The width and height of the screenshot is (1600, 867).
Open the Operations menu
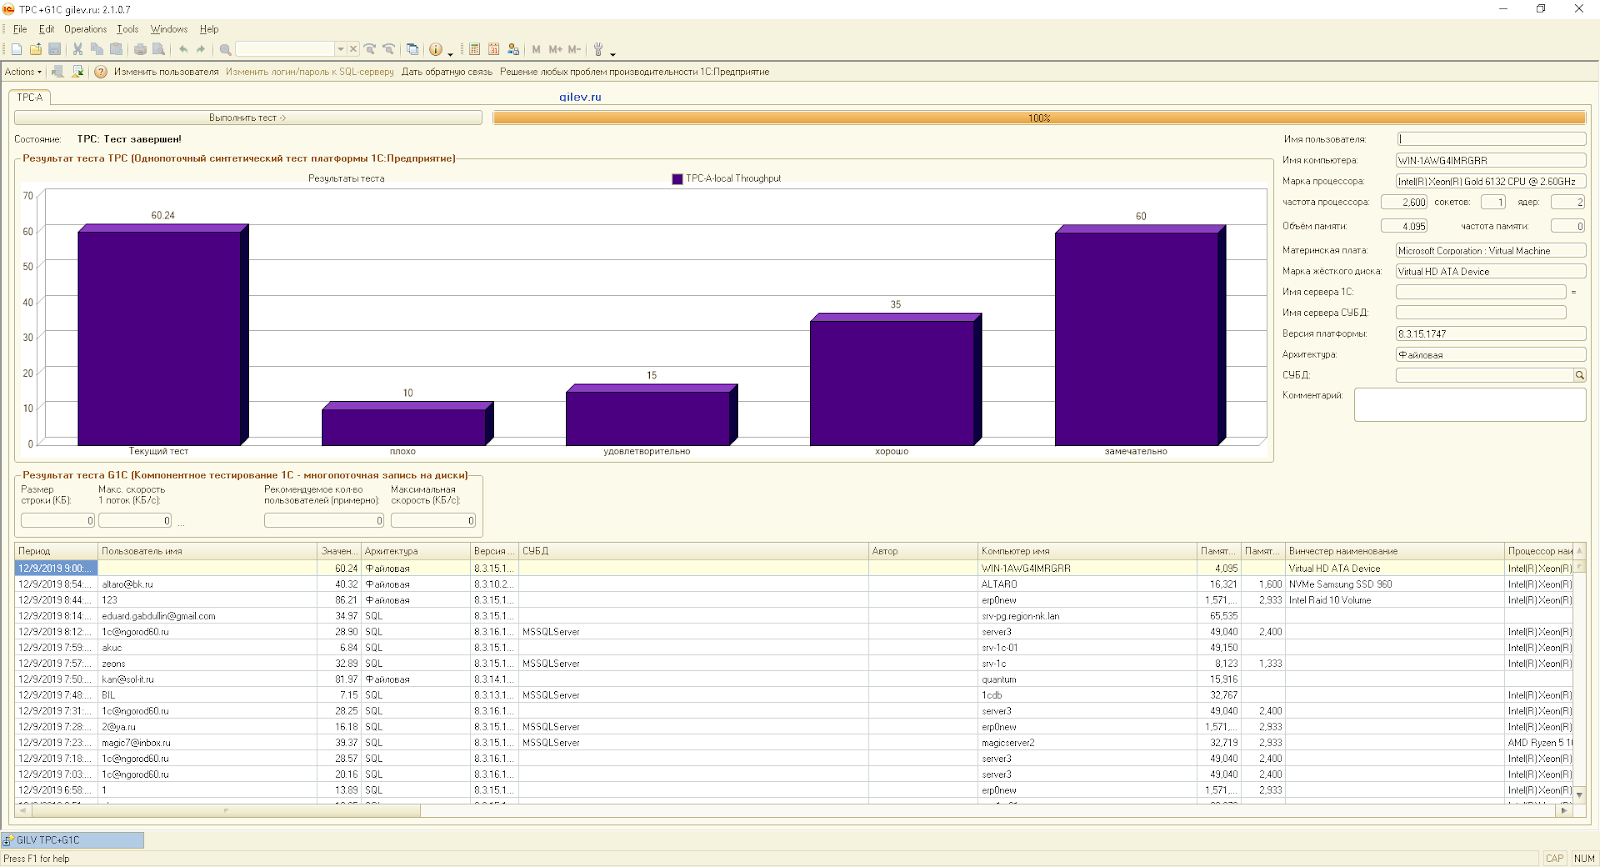tap(86, 29)
